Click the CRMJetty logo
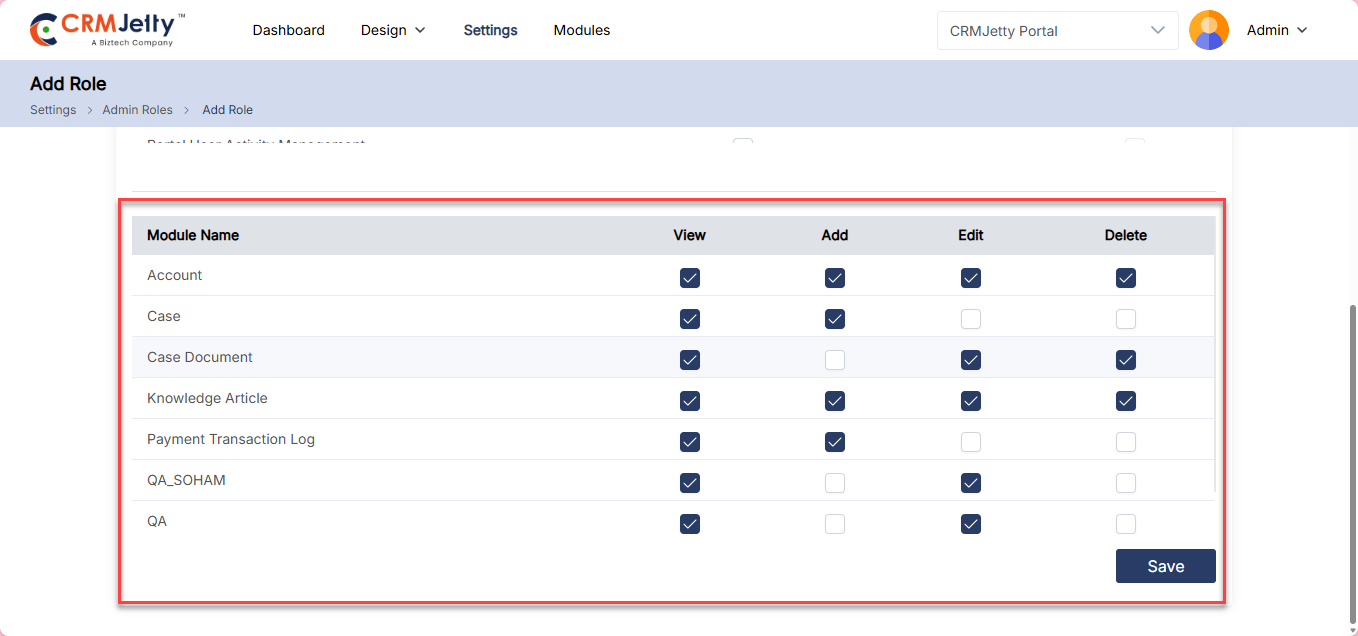The width and height of the screenshot is (1358, 636). point(108,30)
